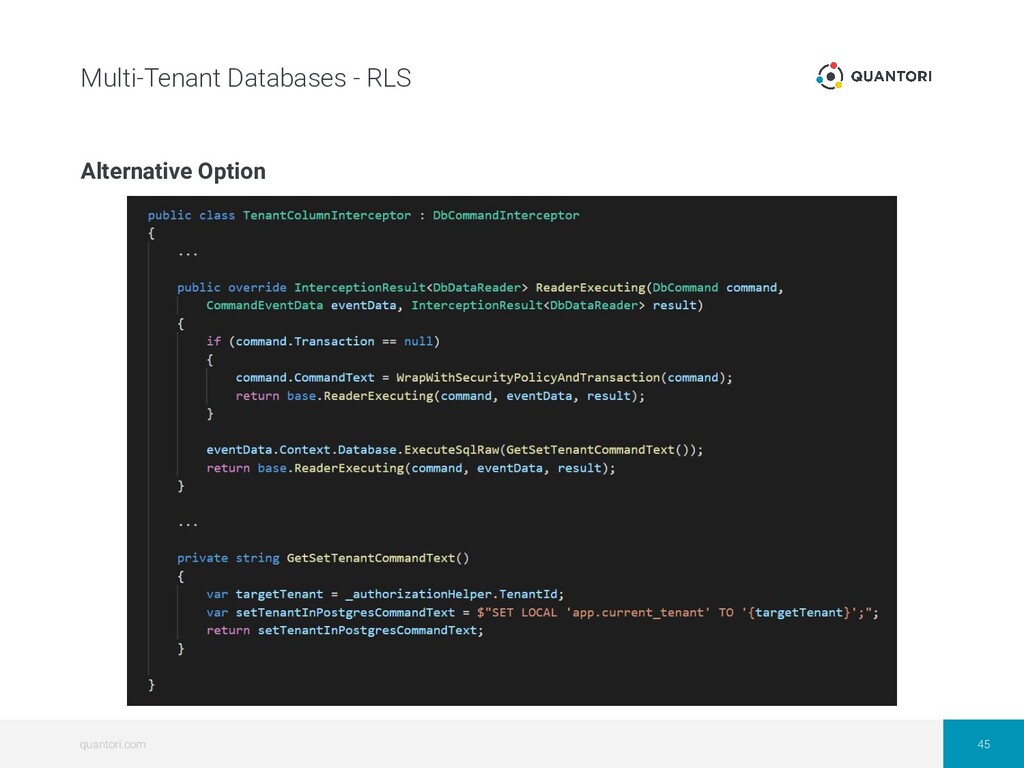Click 'TenantColumnInterceptor' class name in code
Screen dimensions: 1024x768
(x=327, y=215)
